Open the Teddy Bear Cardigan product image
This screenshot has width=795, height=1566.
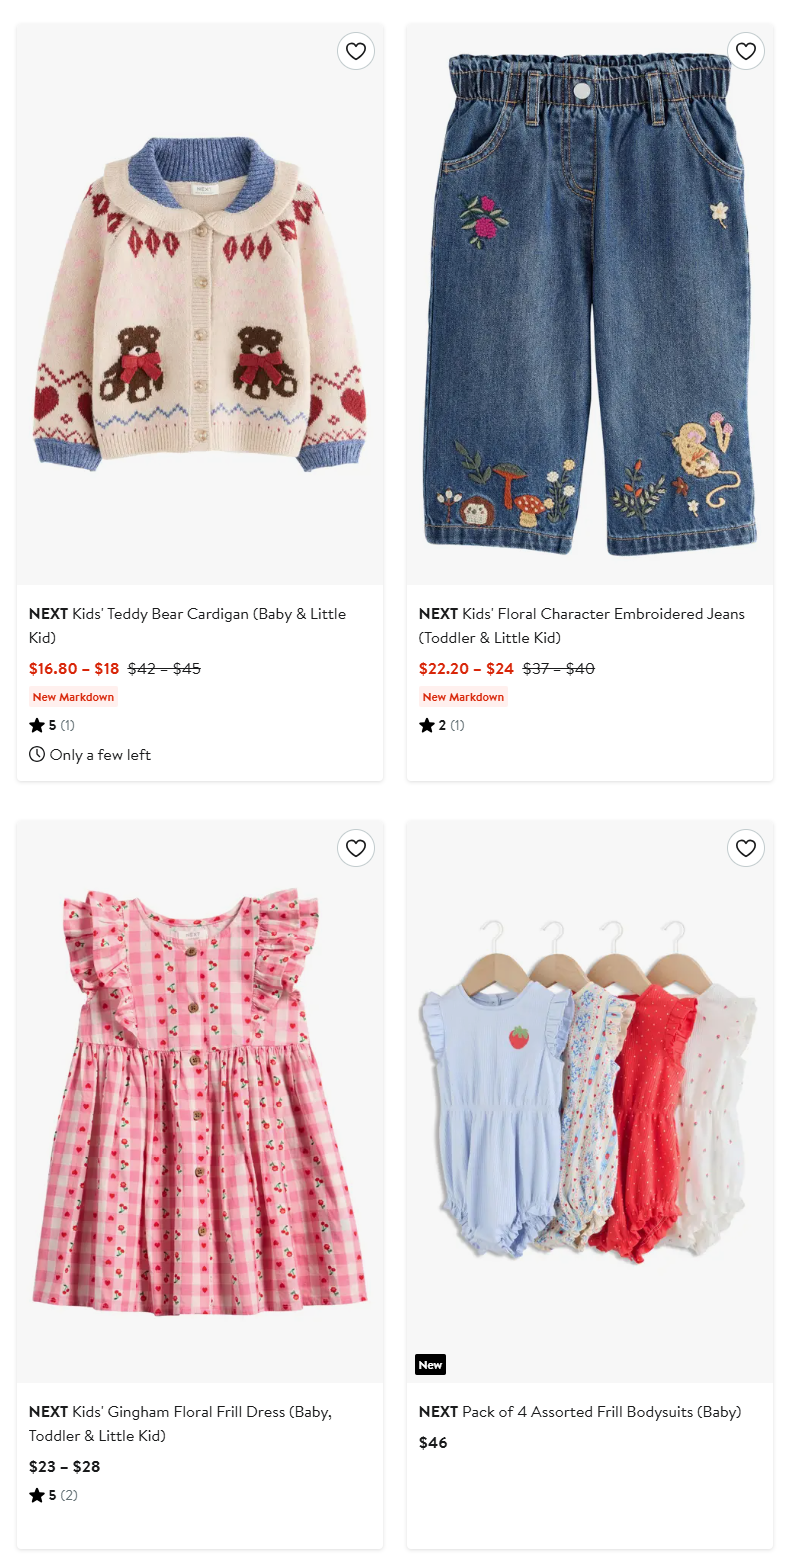(x=200, y=304)
